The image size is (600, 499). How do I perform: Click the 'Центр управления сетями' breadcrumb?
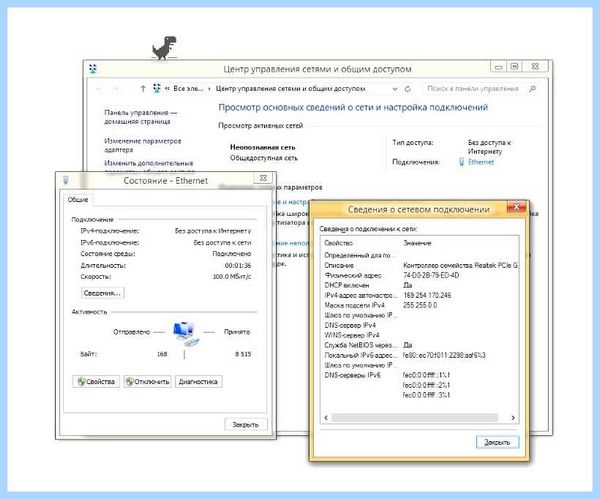(290, 89)
